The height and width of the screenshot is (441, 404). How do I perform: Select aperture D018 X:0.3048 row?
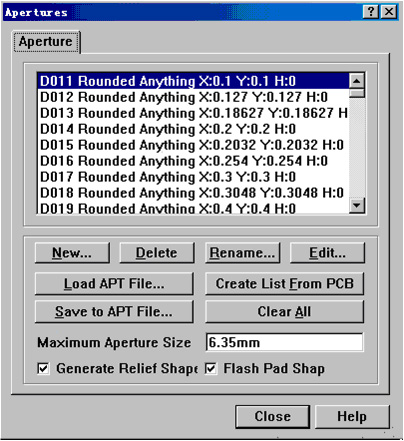pos(193,193)
